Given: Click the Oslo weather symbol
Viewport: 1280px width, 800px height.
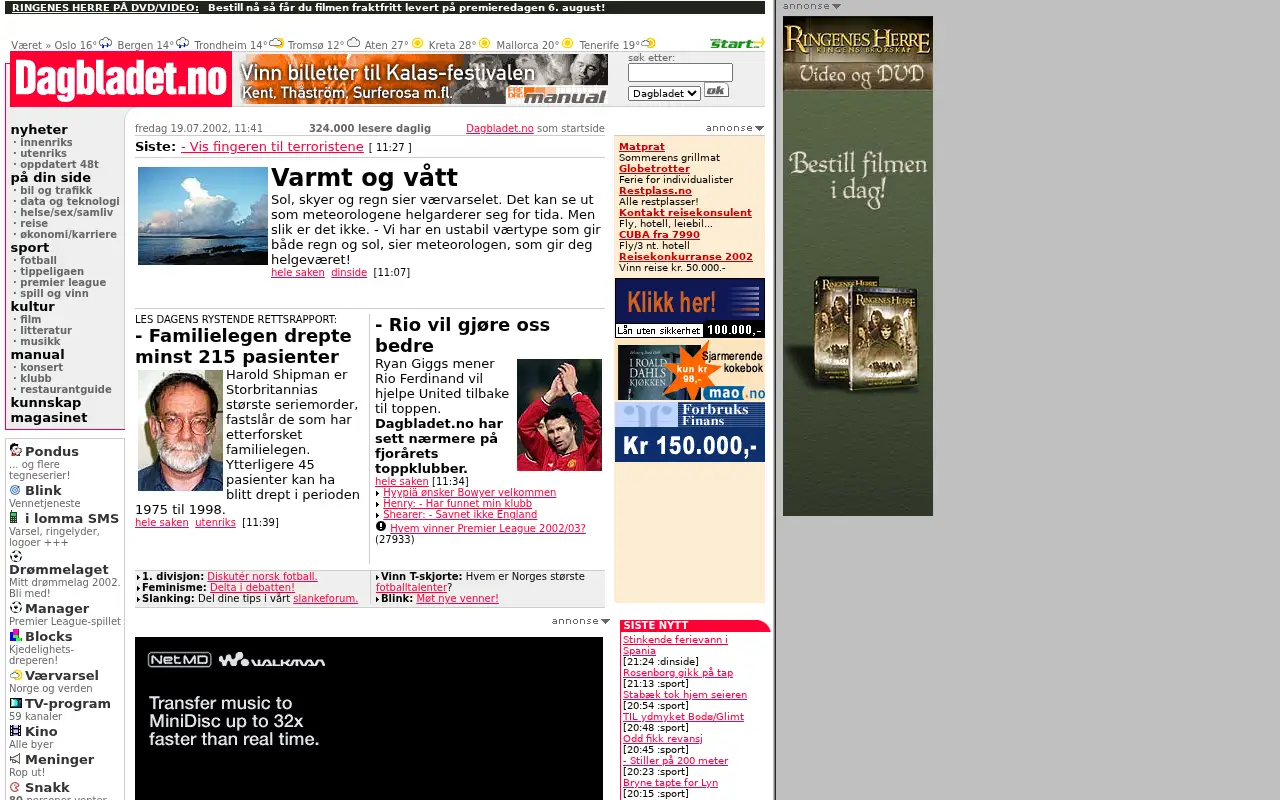Looking at the screenshot, I should pyautogui.click(x=106, y=43).
